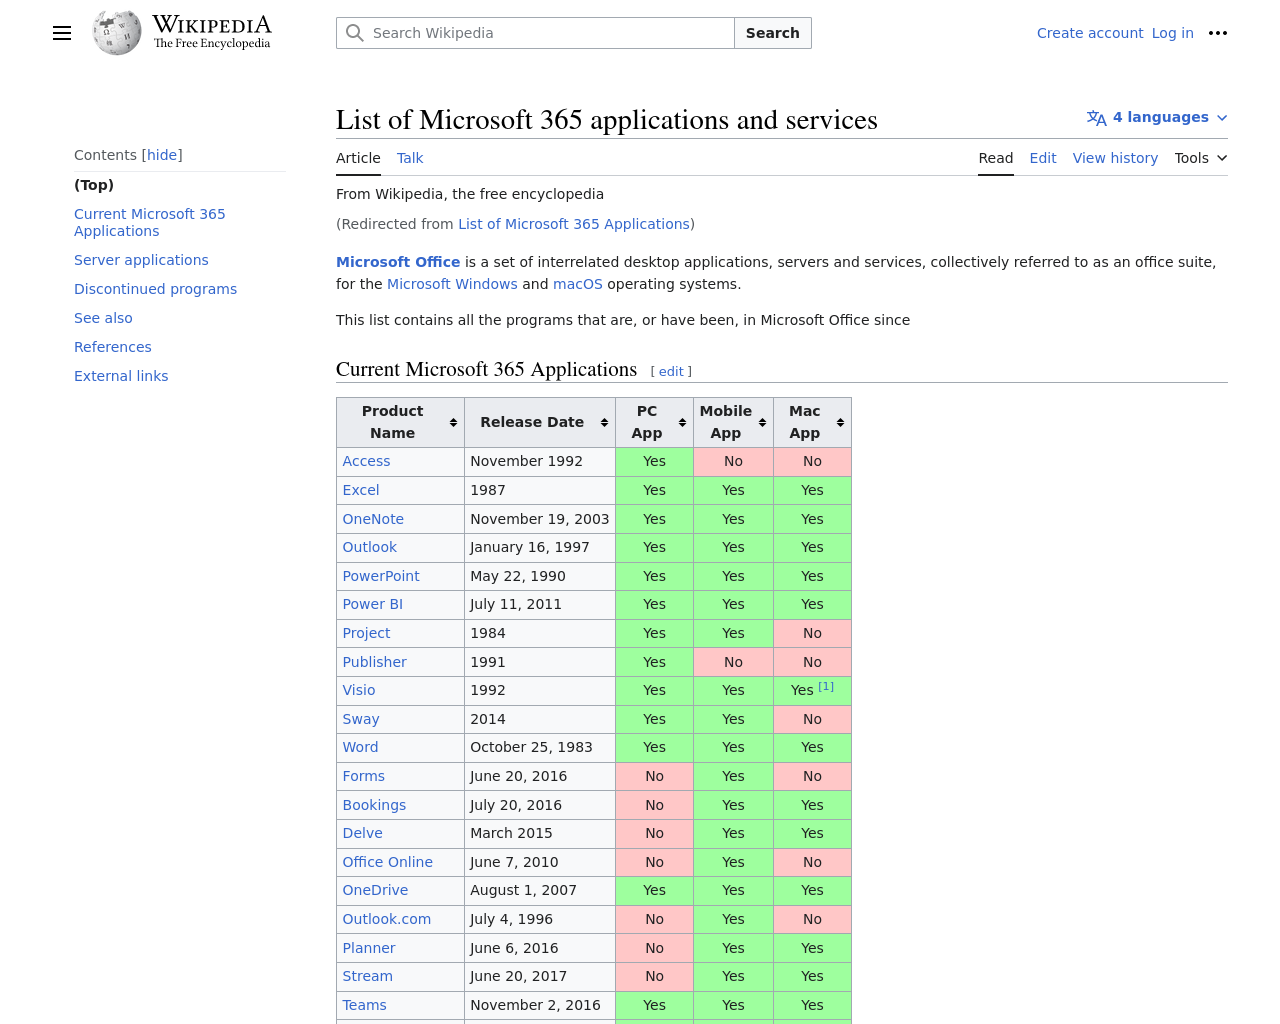Click the search magnifier icon

coord(354,33)
